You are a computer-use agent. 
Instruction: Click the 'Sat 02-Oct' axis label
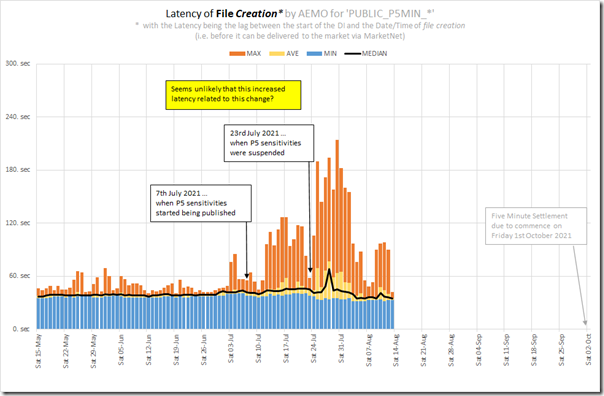[588, 350]
